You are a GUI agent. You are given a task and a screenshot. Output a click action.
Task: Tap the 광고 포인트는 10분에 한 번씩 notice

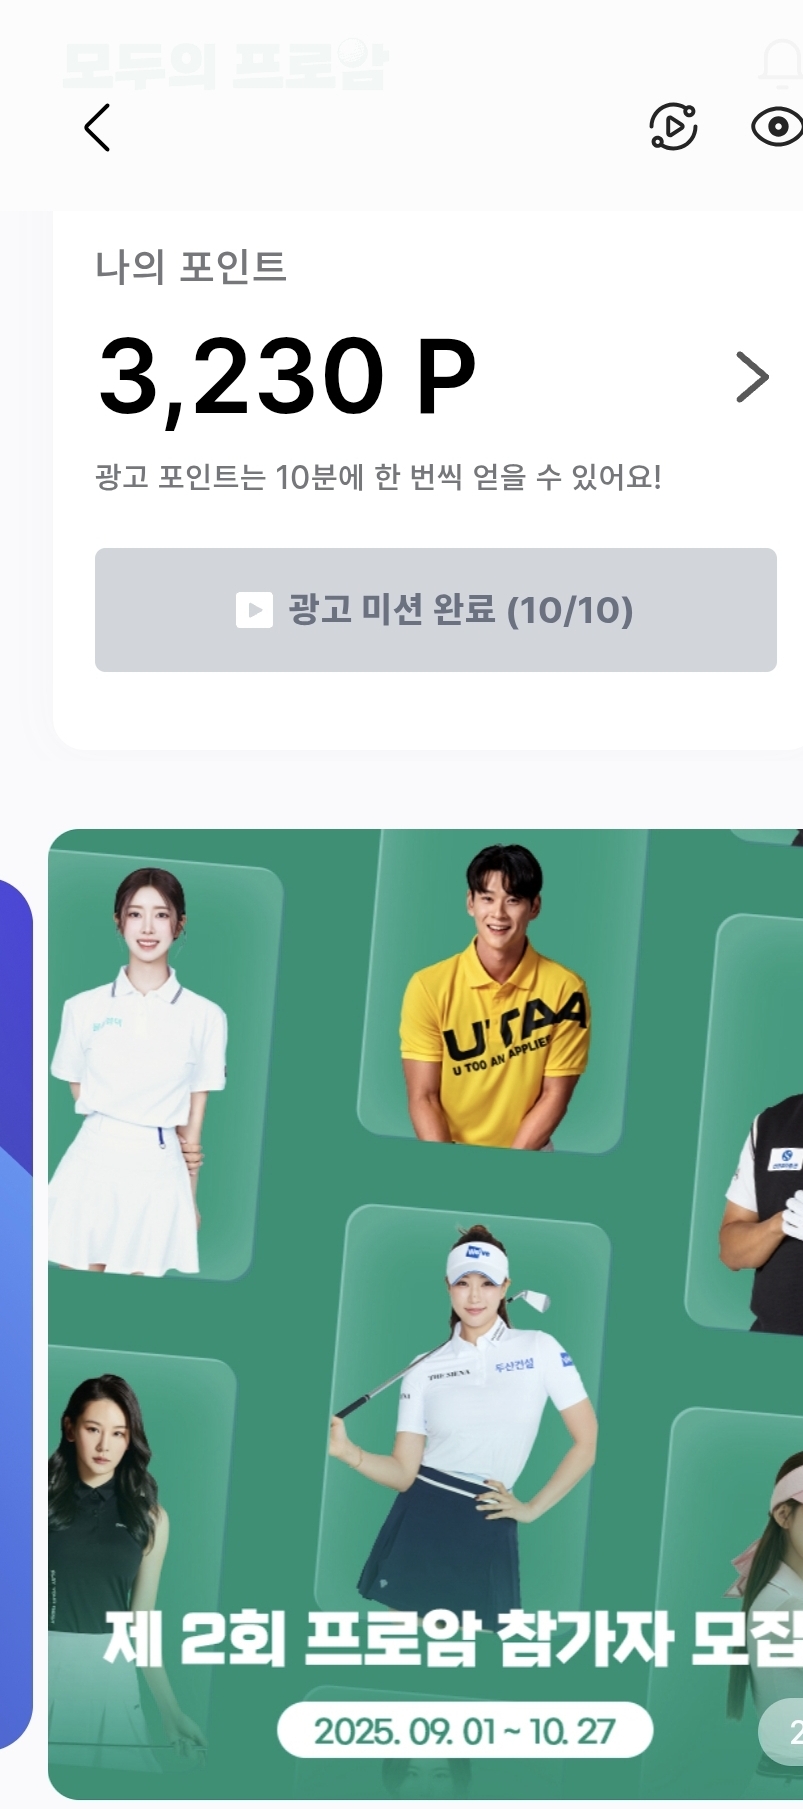(378, 477)
